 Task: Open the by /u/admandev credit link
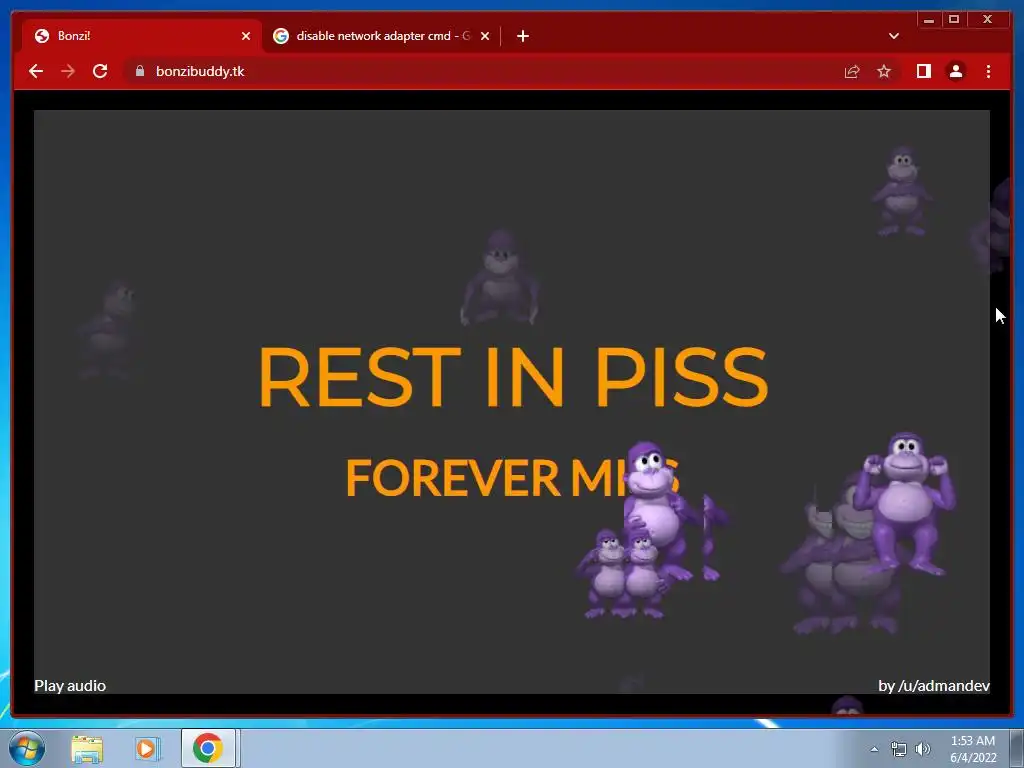[934, 686]
